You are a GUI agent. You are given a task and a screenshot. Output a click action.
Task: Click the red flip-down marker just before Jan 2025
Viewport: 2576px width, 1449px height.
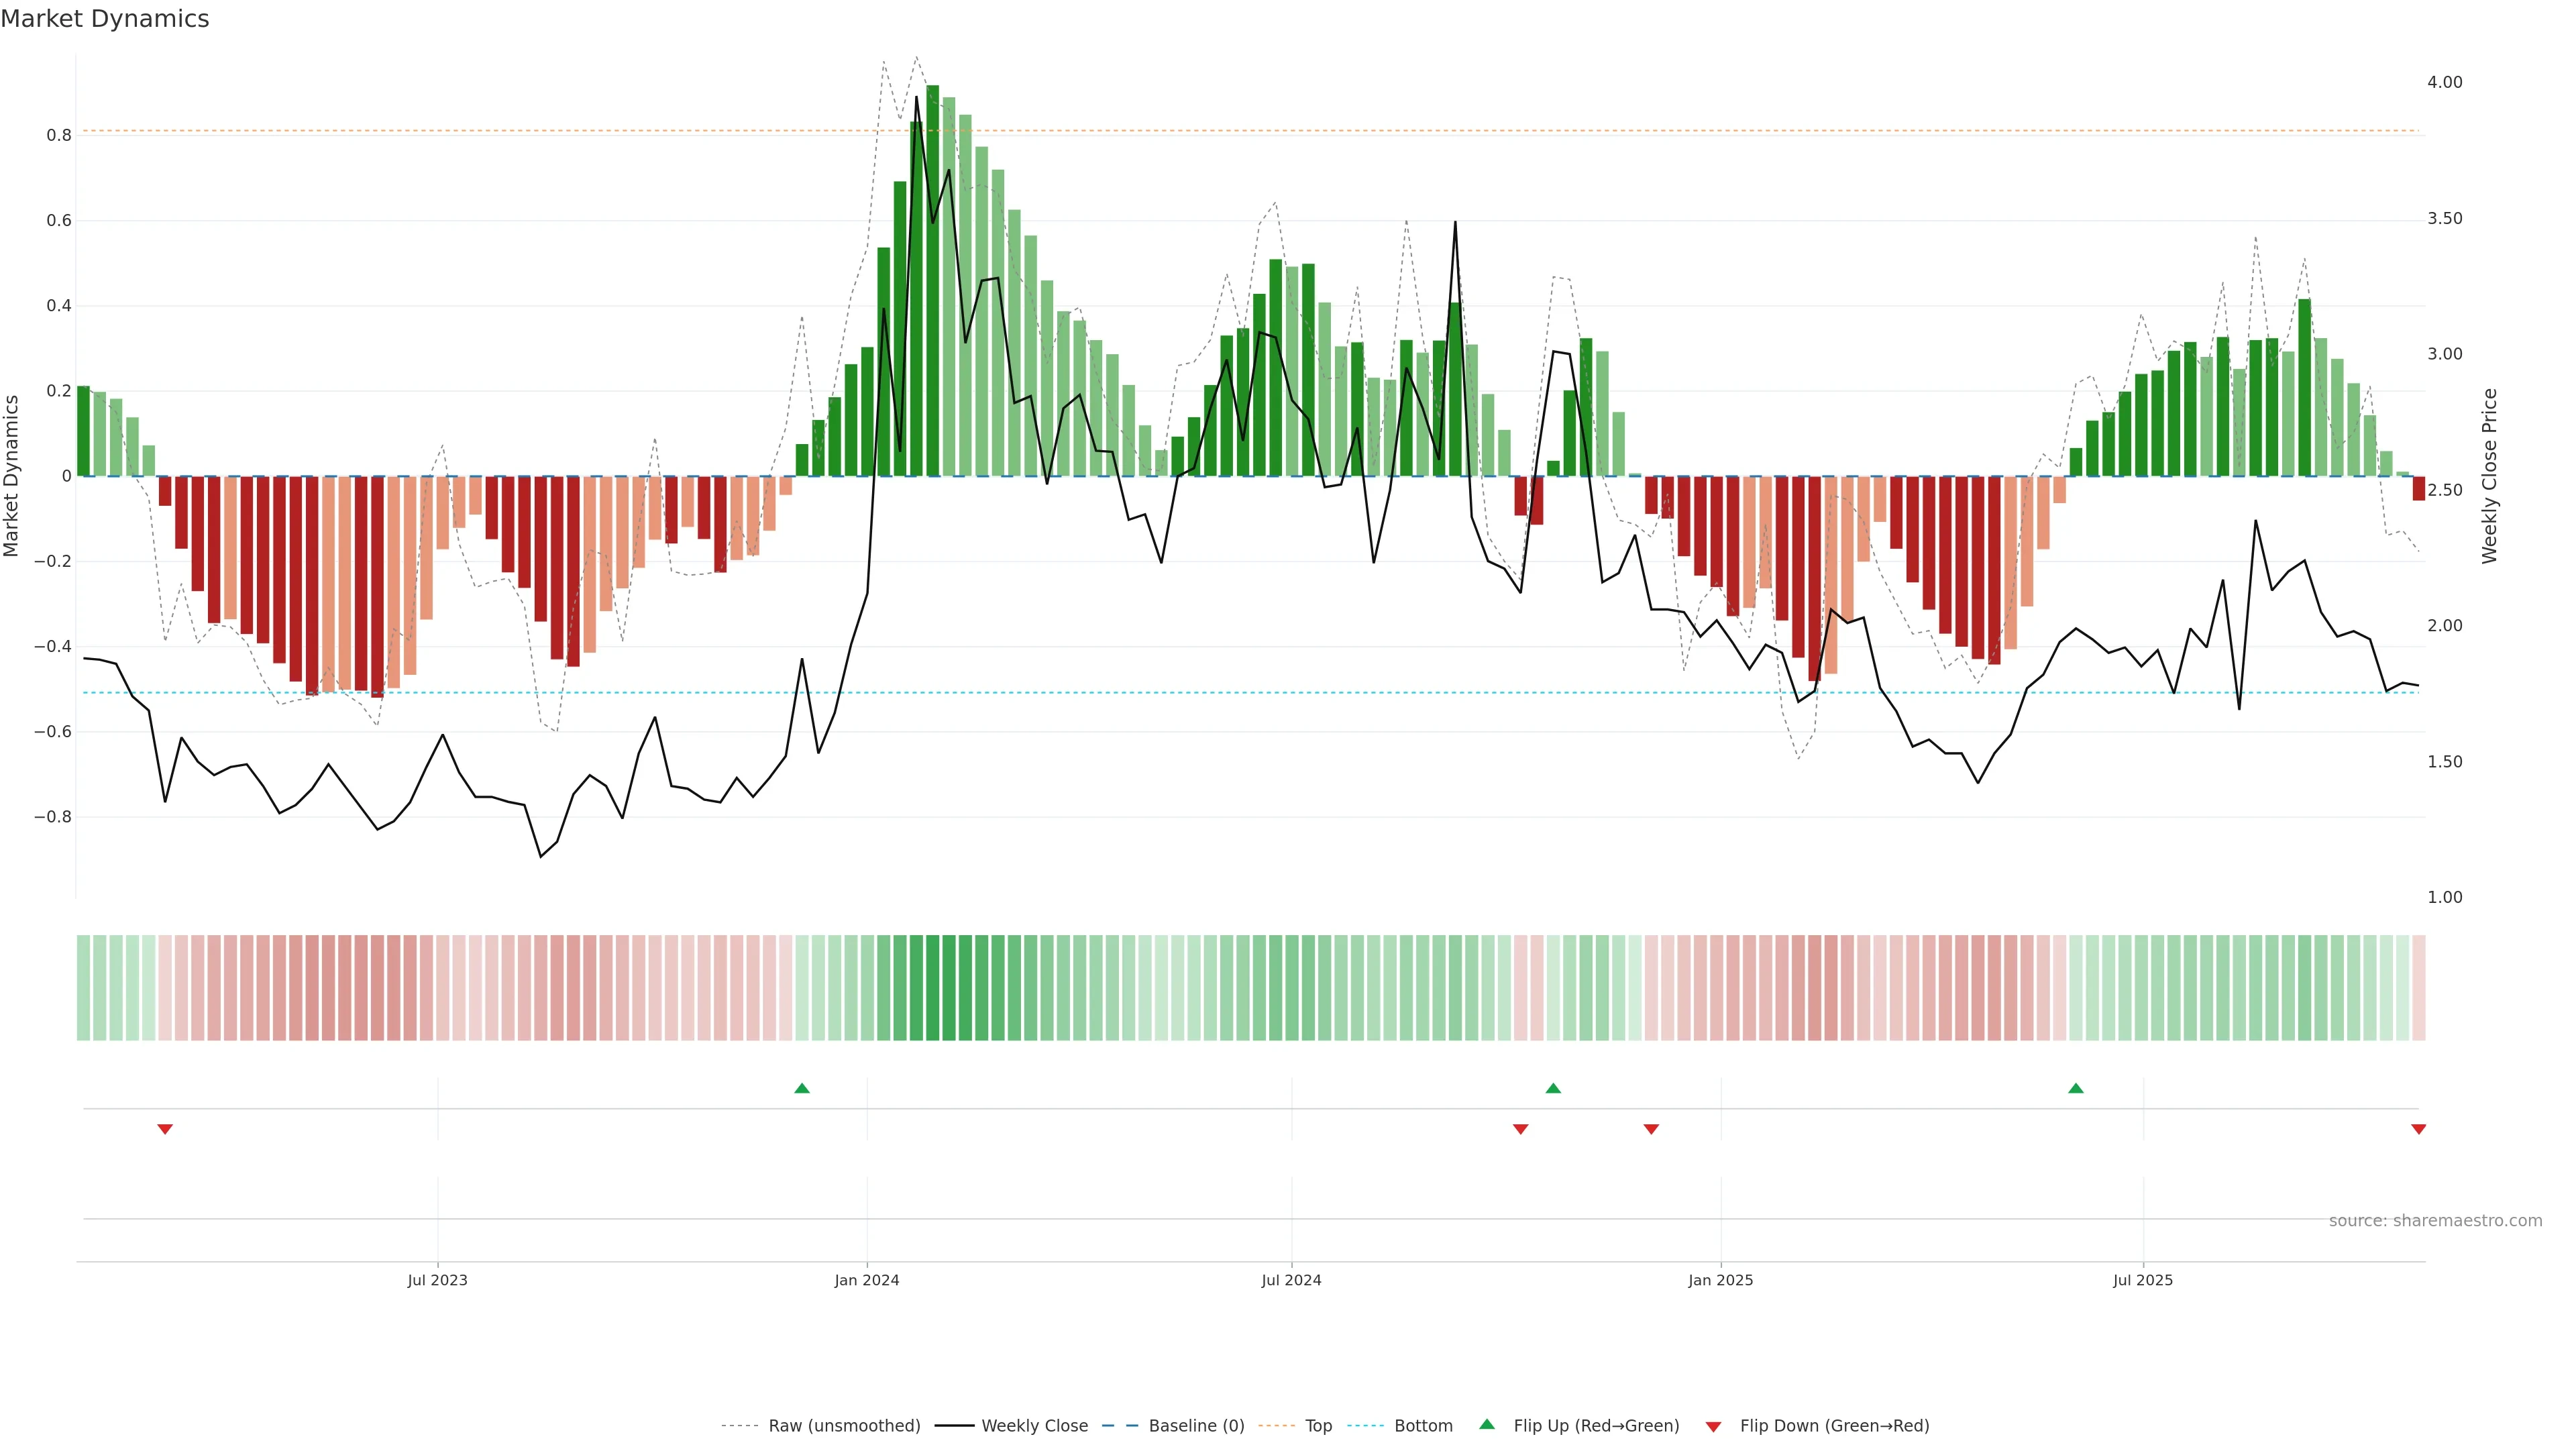(1651, 1129)
